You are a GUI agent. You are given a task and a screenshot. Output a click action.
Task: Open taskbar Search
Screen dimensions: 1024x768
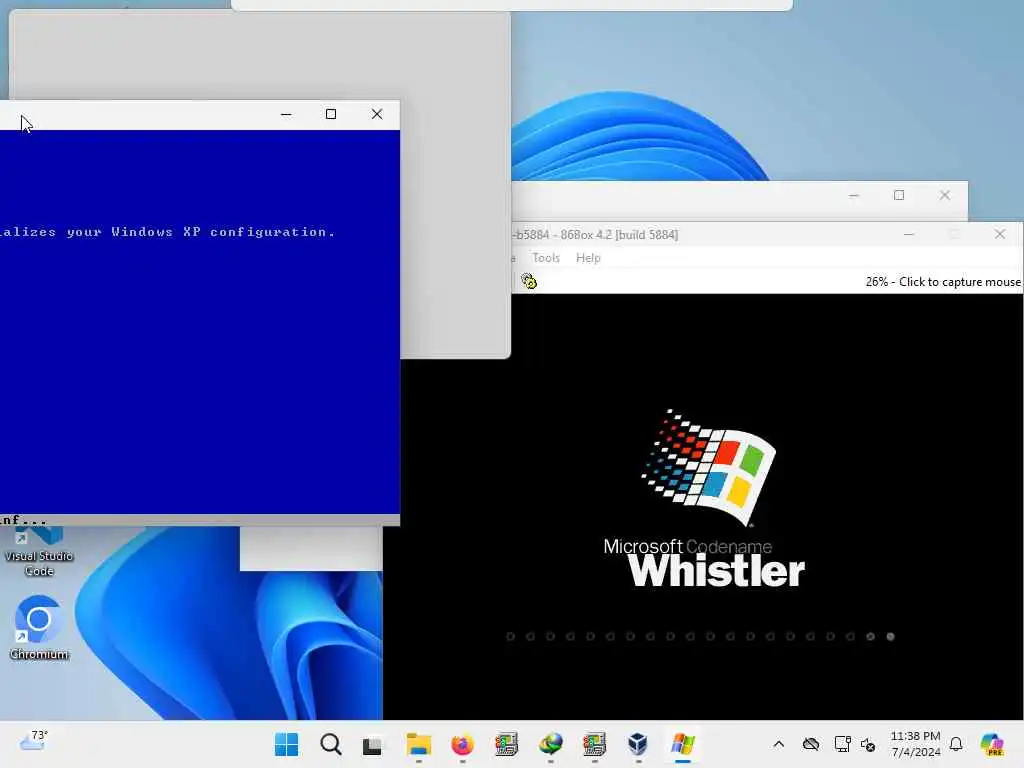point(330,744)
